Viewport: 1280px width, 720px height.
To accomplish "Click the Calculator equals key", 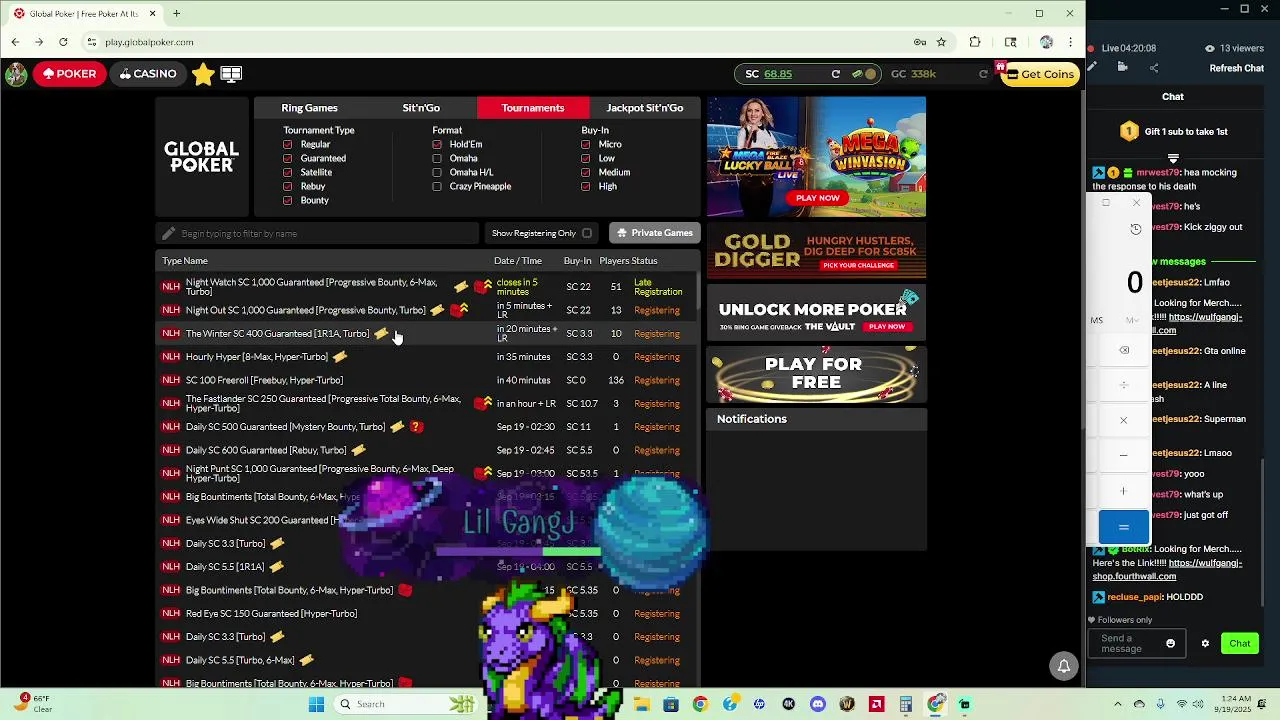I will 1124,527.
